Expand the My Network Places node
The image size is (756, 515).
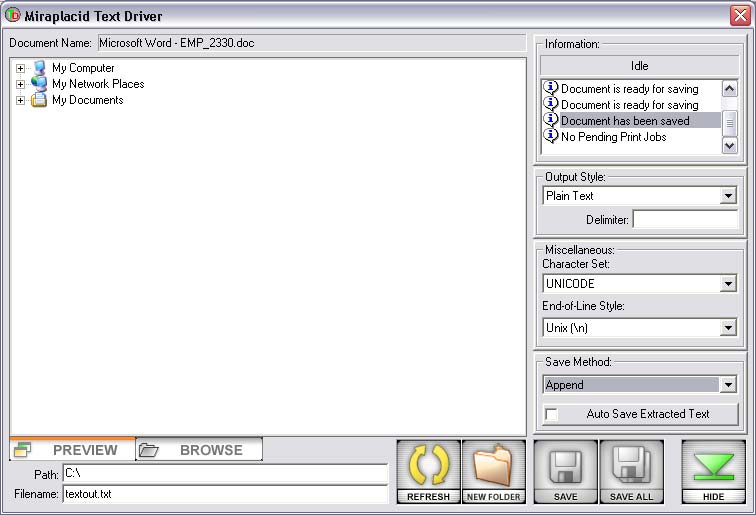point(20,84)
